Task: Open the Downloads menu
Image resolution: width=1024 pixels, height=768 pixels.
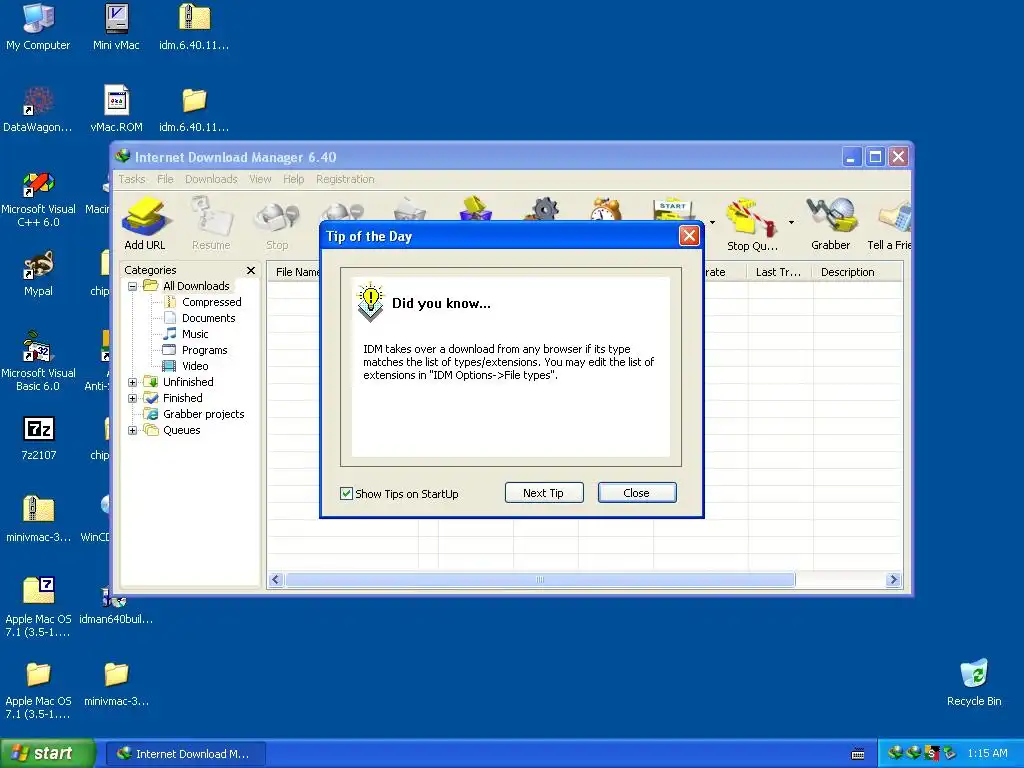Action: 211,179
